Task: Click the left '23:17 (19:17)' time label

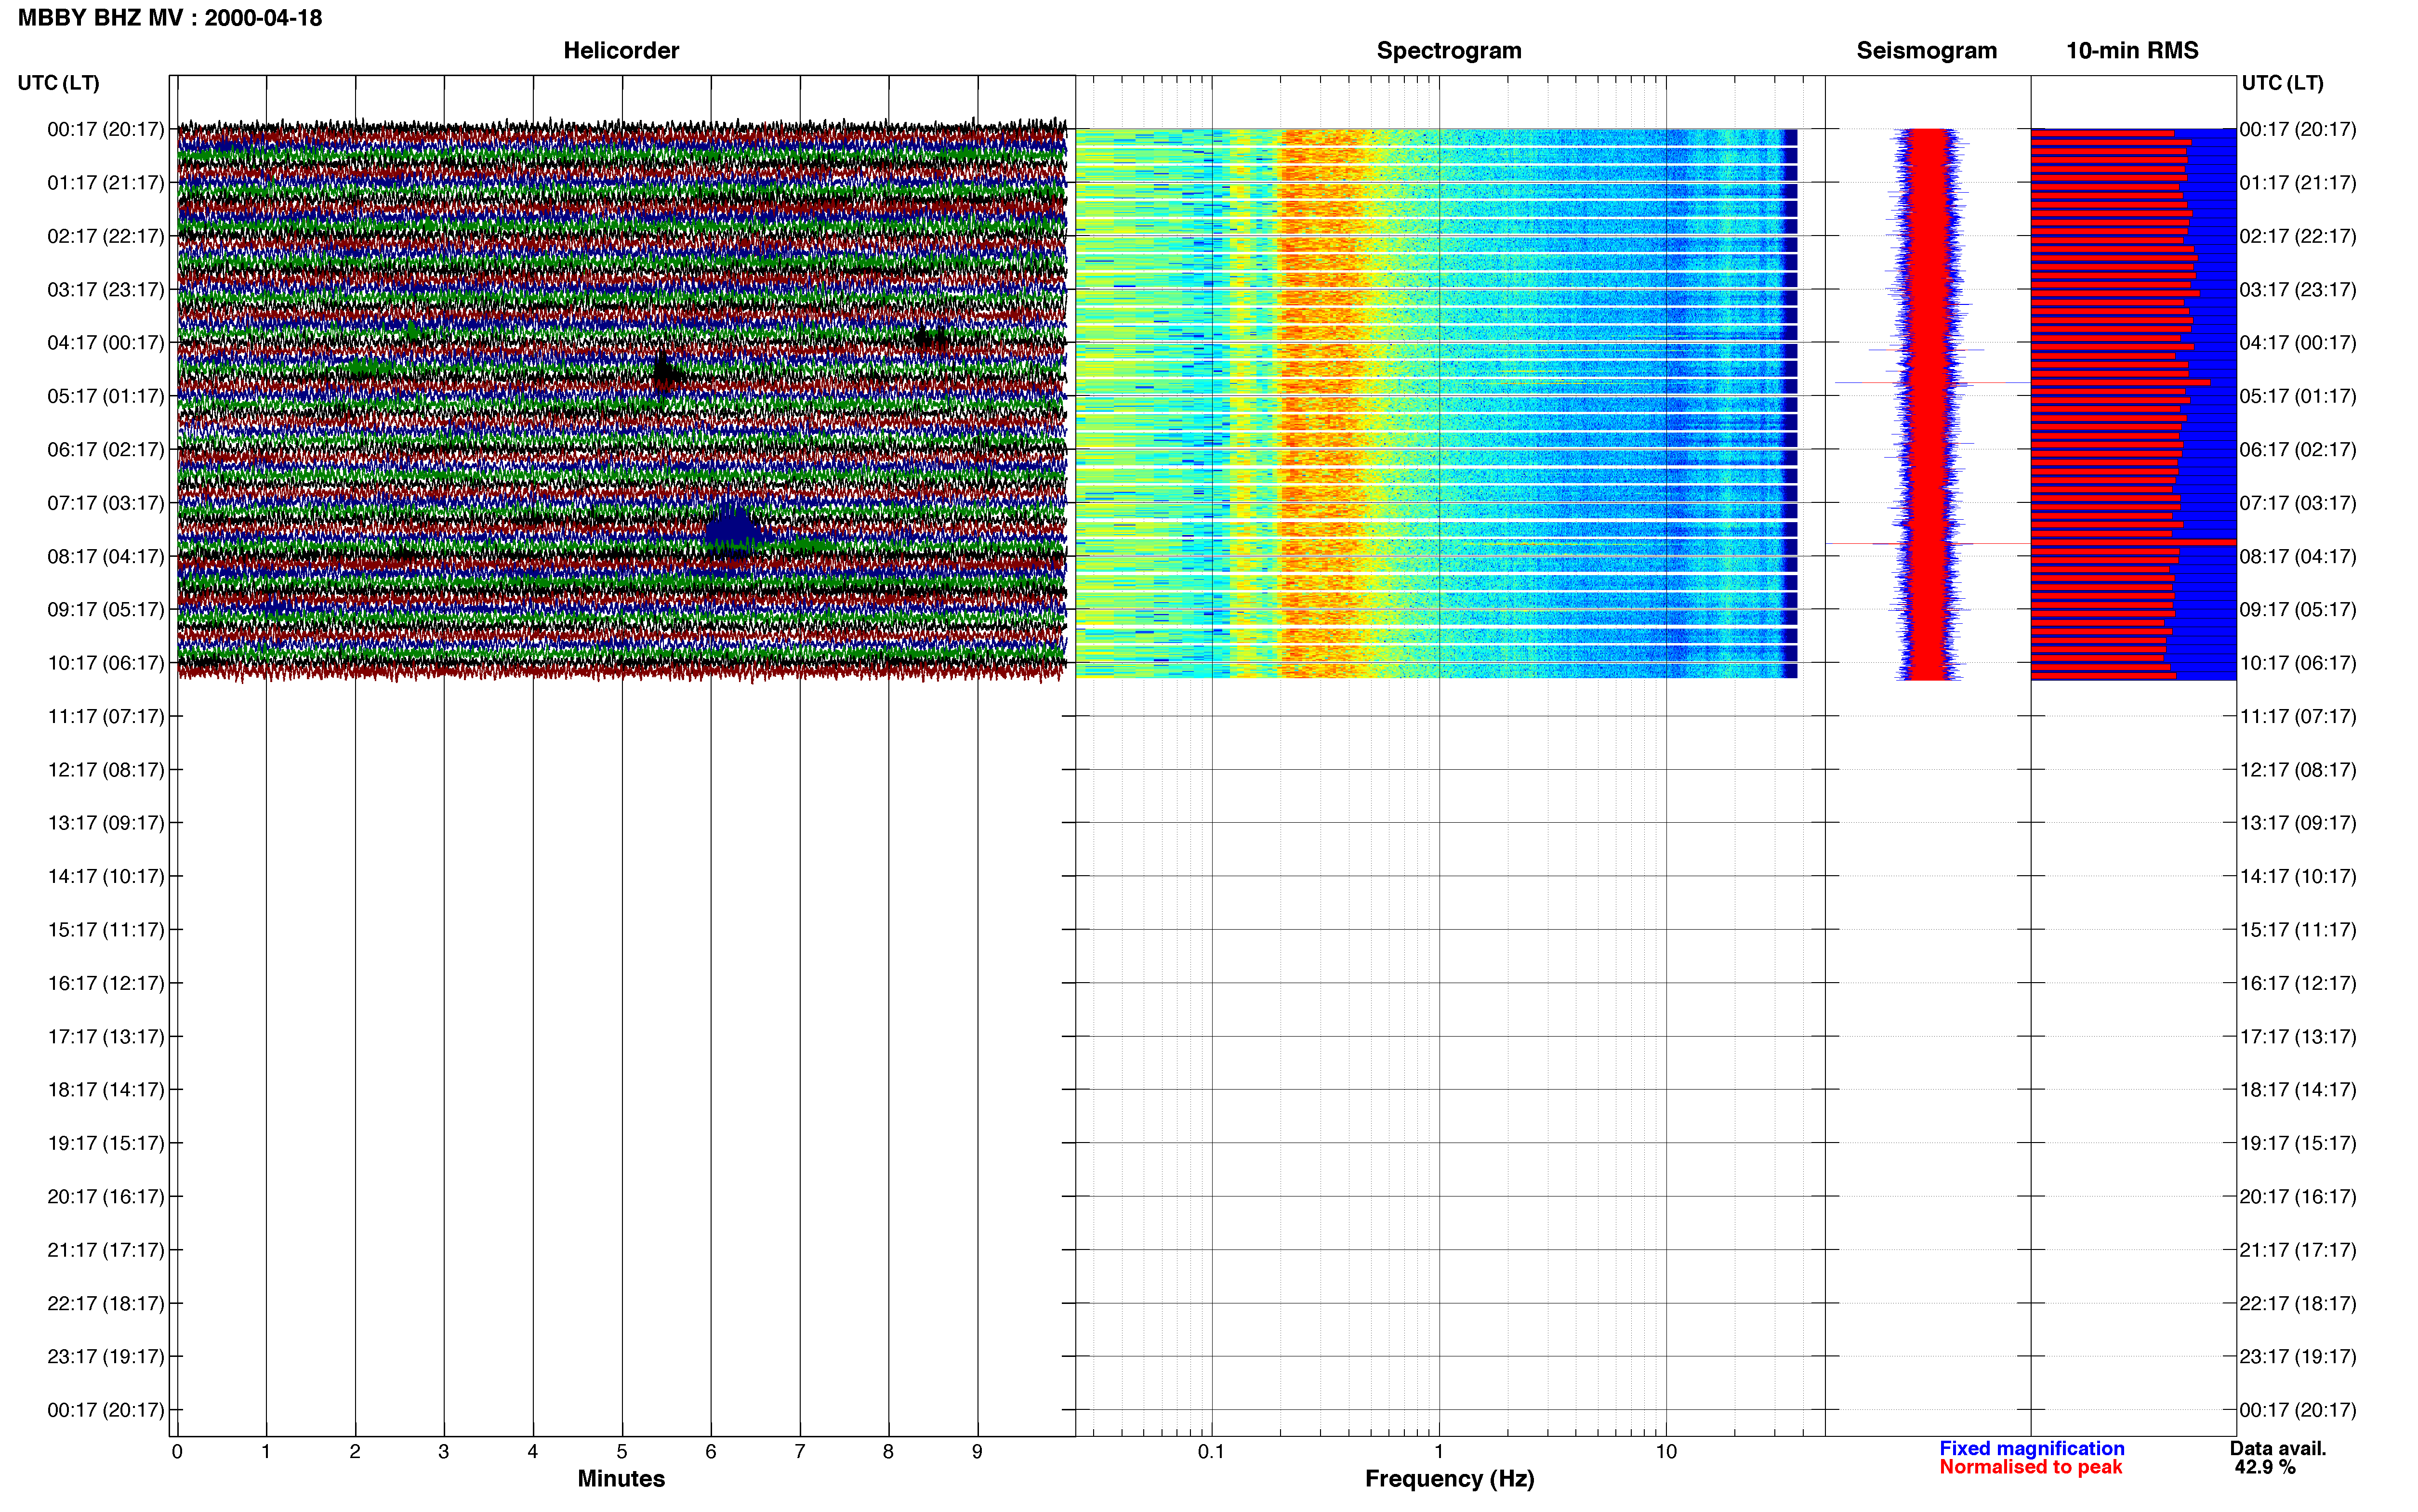Action: (x=105, y=1357)
